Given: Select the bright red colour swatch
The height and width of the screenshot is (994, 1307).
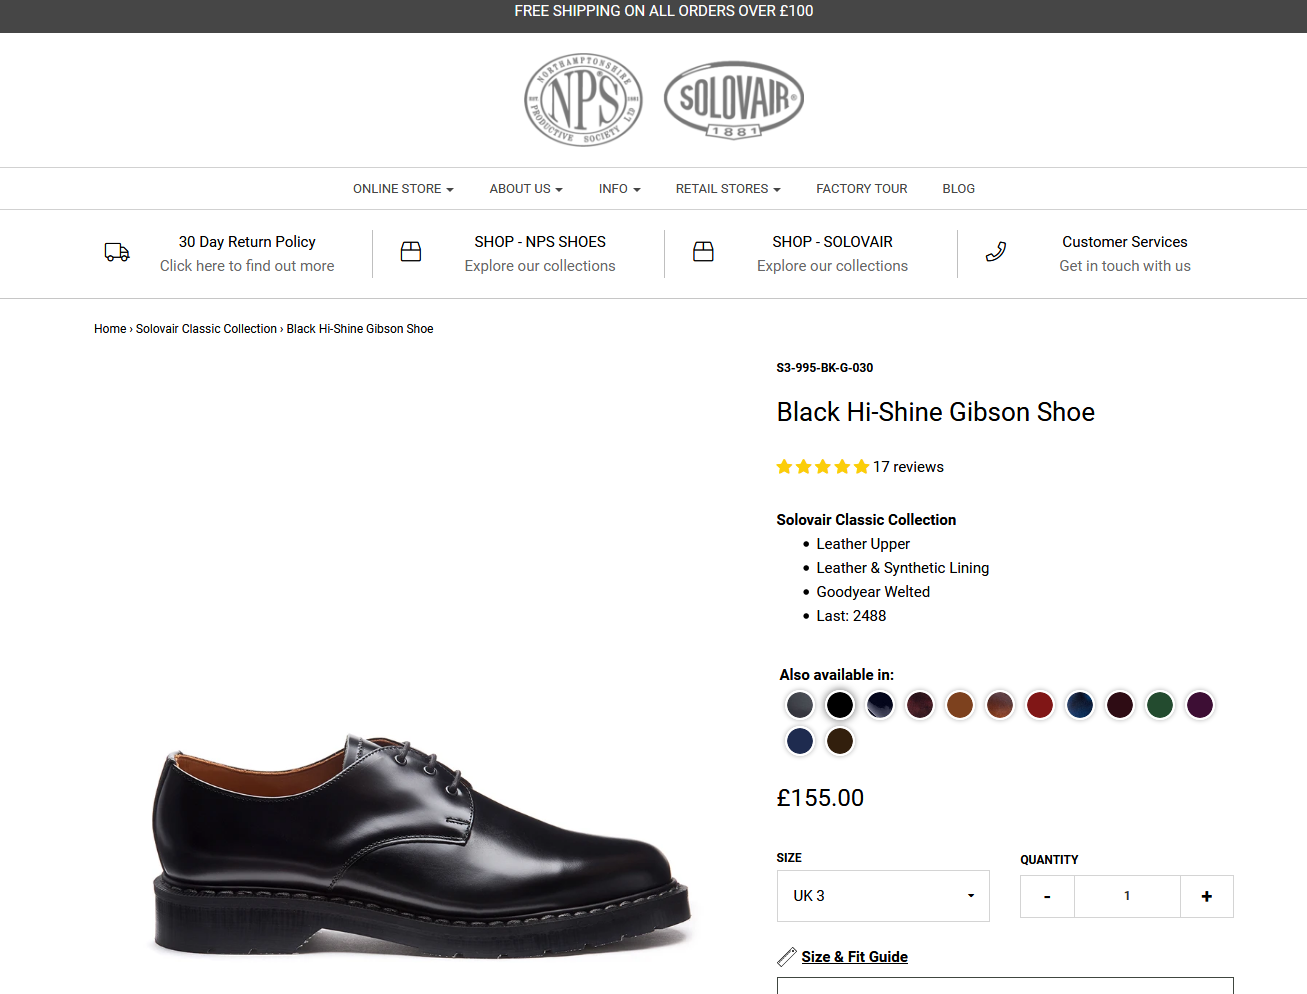Looking at the screenshot, I should [1040, 705].
